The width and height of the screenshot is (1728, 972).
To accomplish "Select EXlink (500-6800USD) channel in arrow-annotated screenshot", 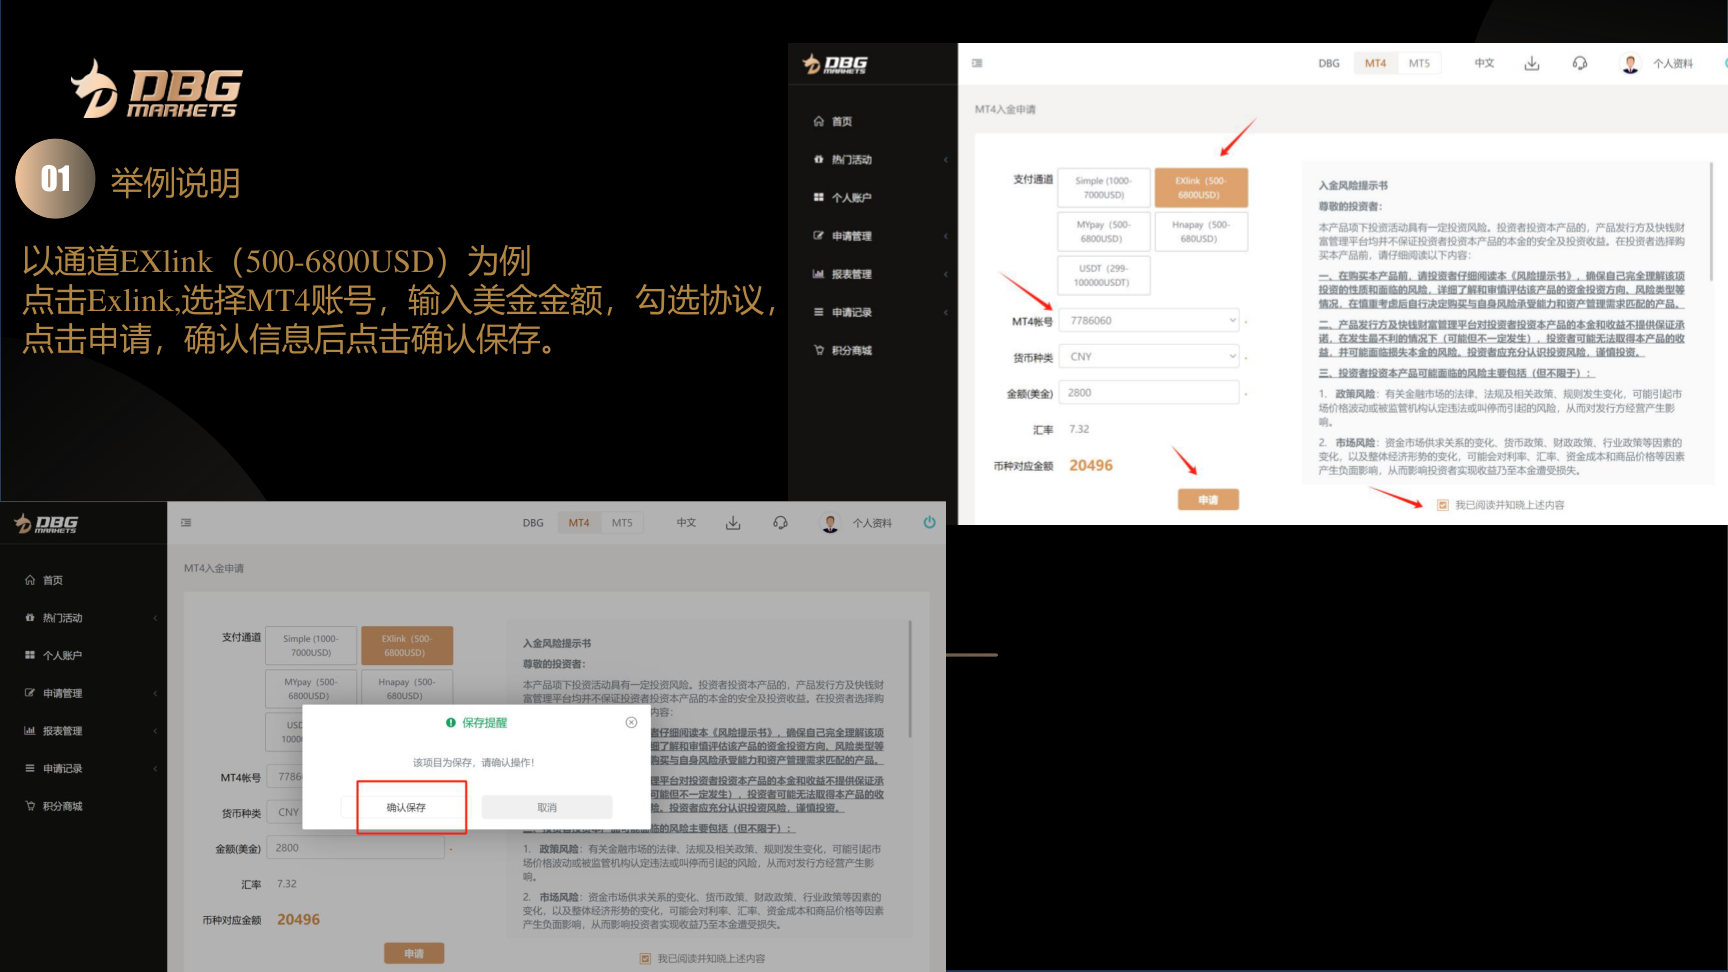I will tap(1201, 188).
